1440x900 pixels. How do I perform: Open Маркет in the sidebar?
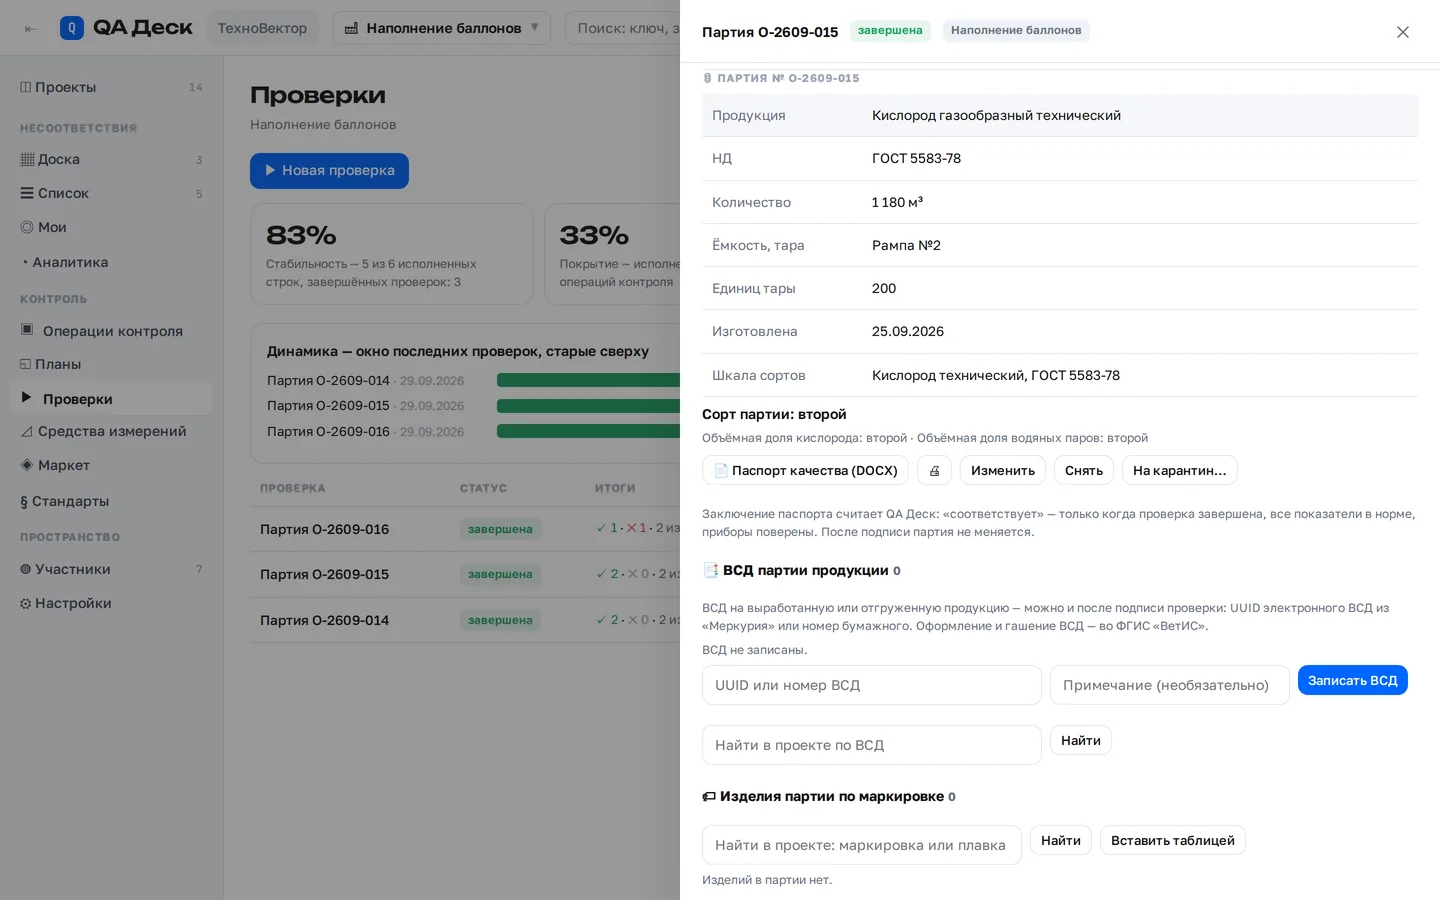[x=111, y=465]
